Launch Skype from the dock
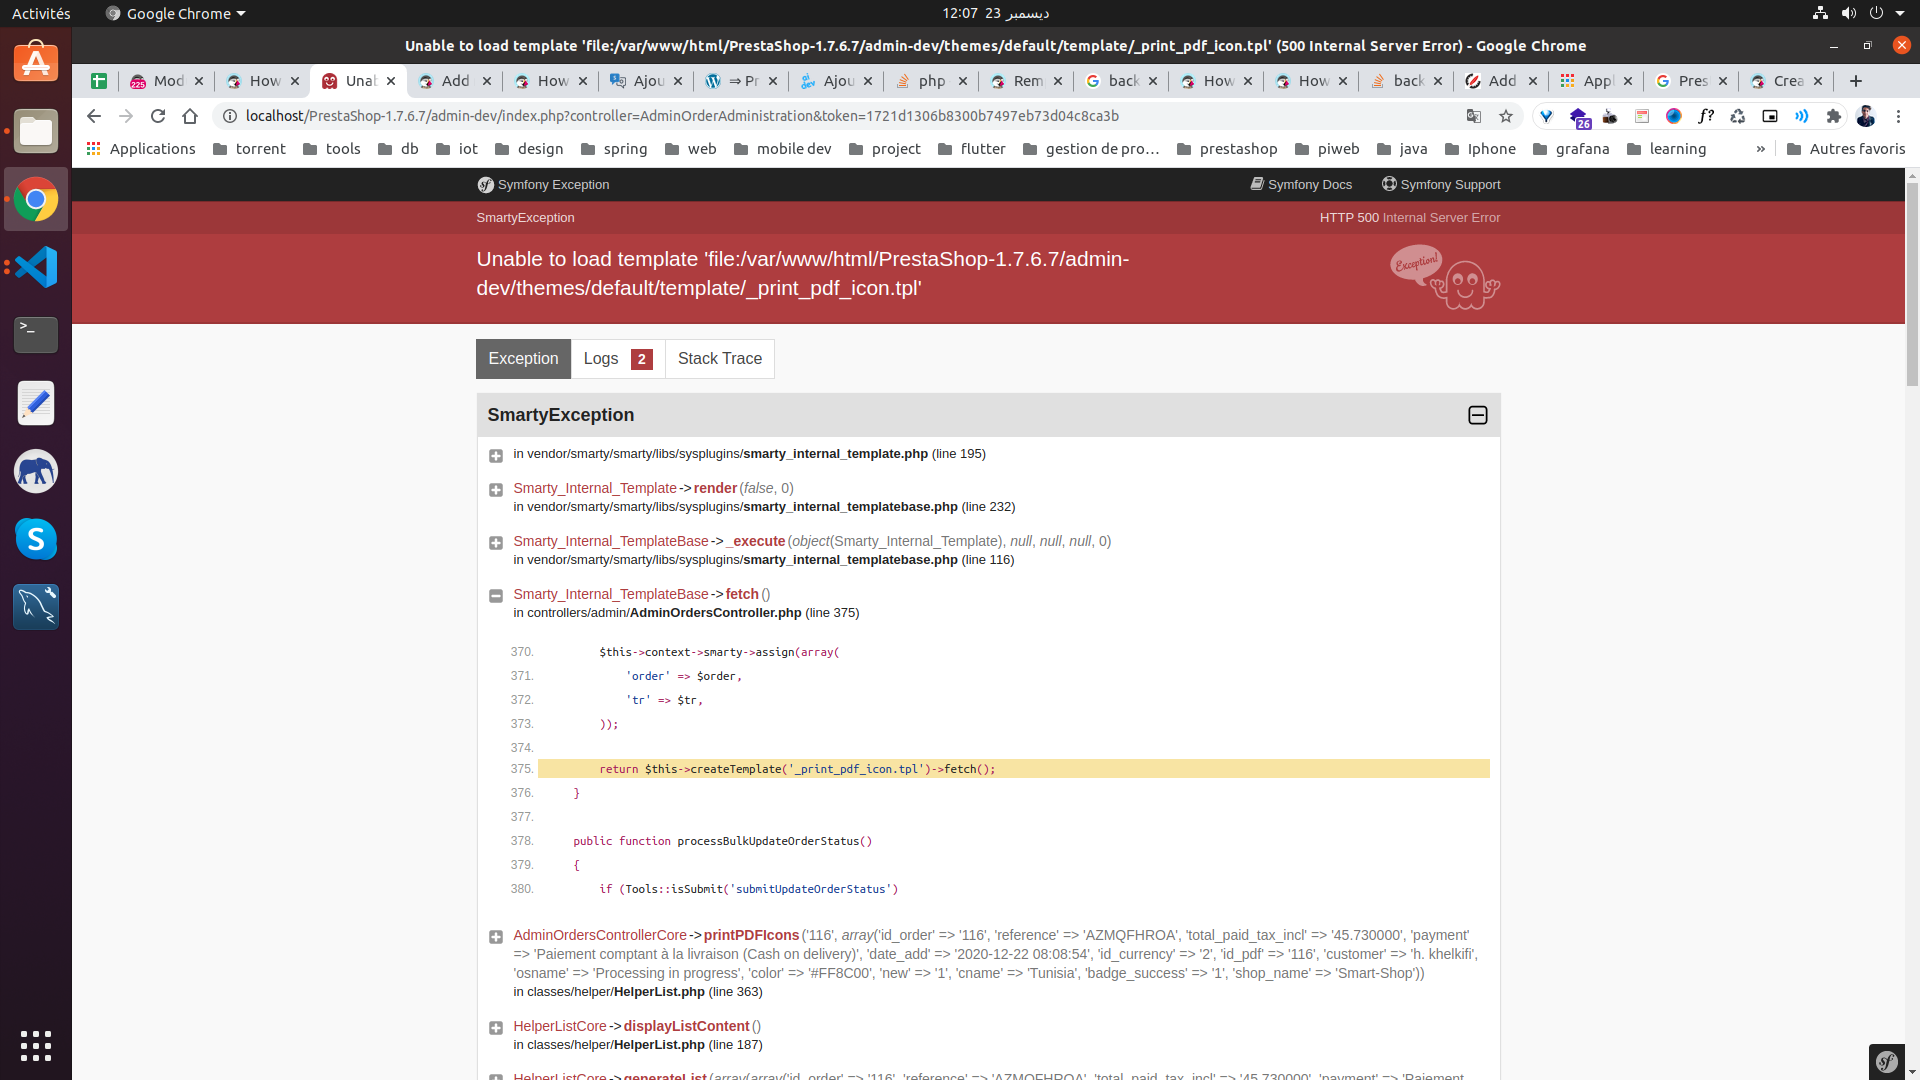The height and width of the screenshot is (1080, 1920). point(36,539)
